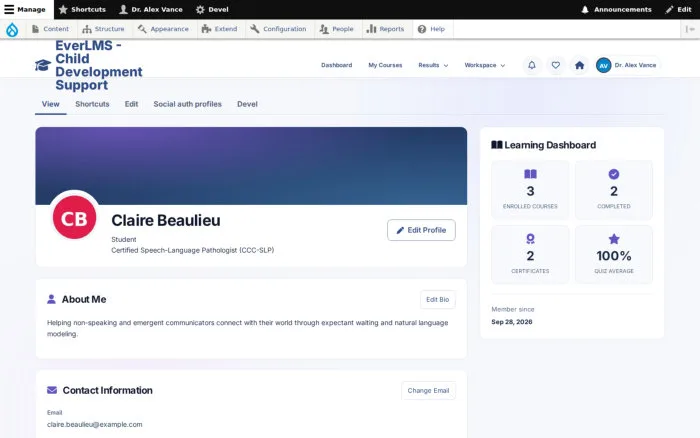This screenshot has height=438, width=700.
Task: Open the Configuration admin menu
Action: pyautogui.click(x=278, y=29)
